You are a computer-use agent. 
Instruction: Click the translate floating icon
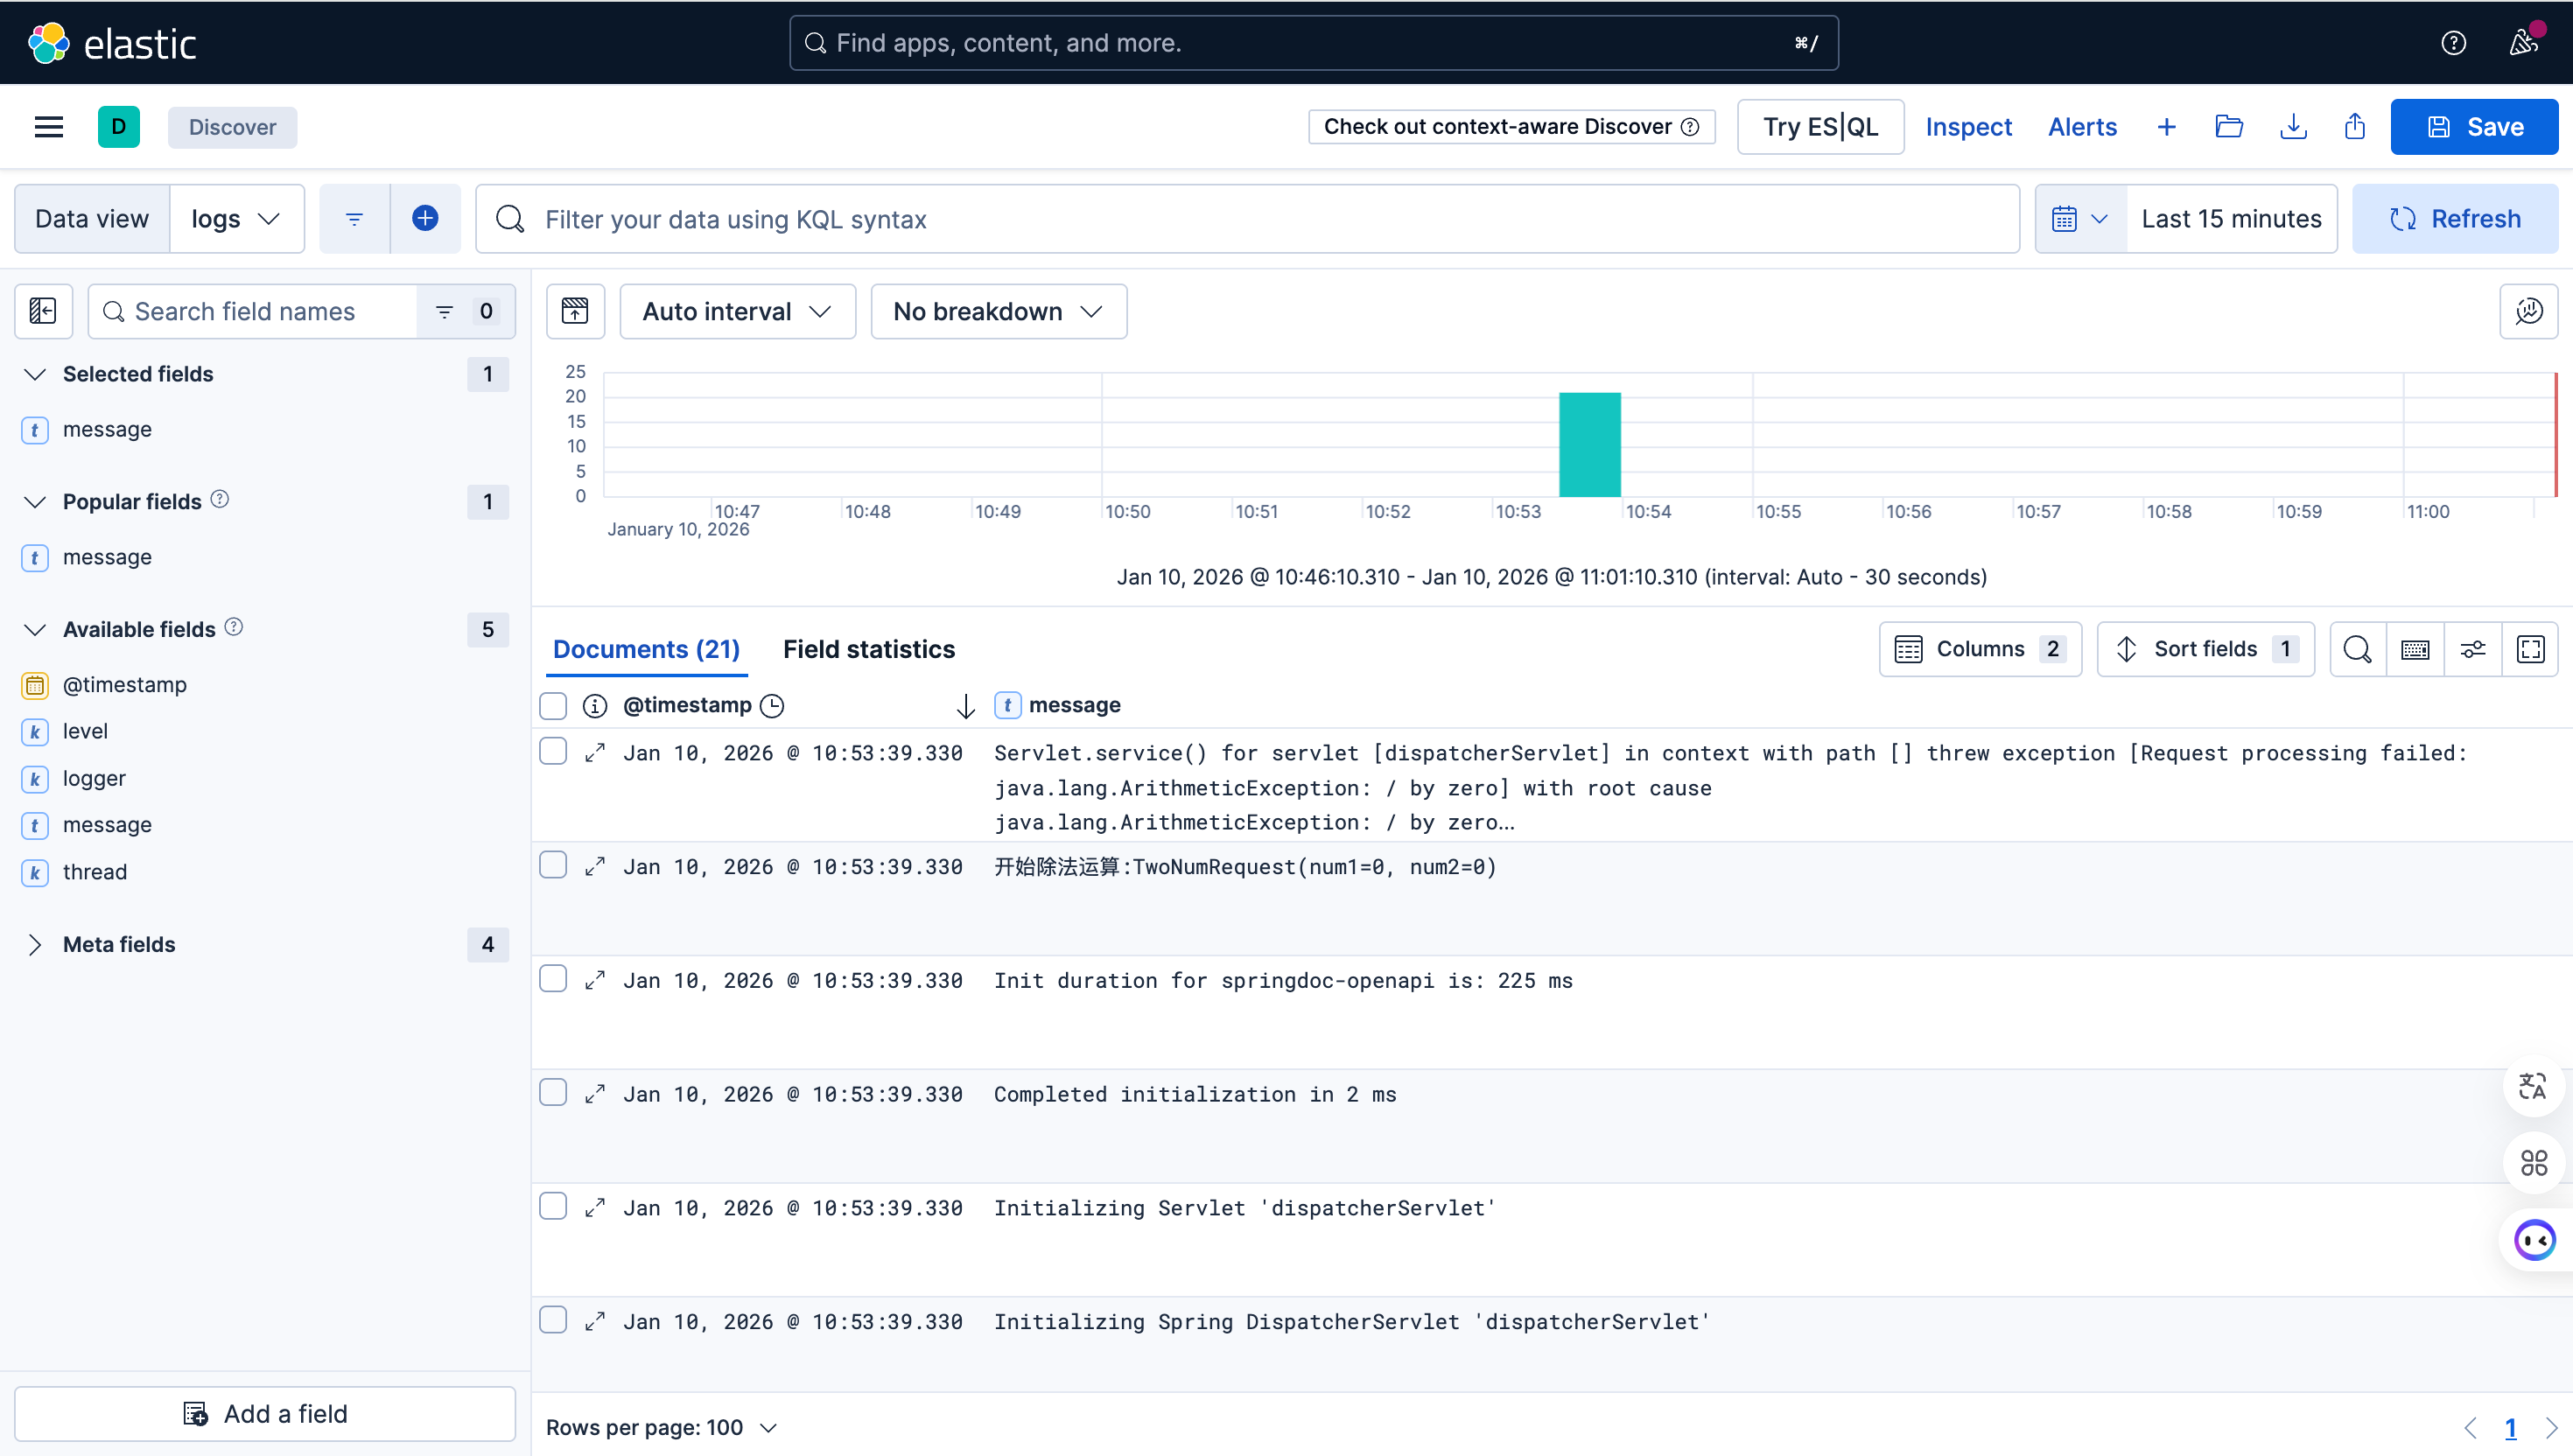[x=2533, y=1086]
